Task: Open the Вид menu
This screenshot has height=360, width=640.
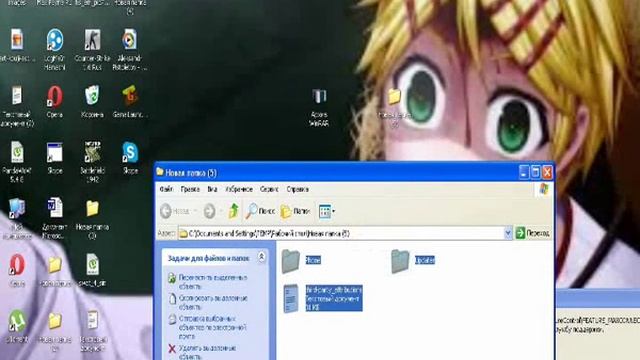Action: point(212,189)
